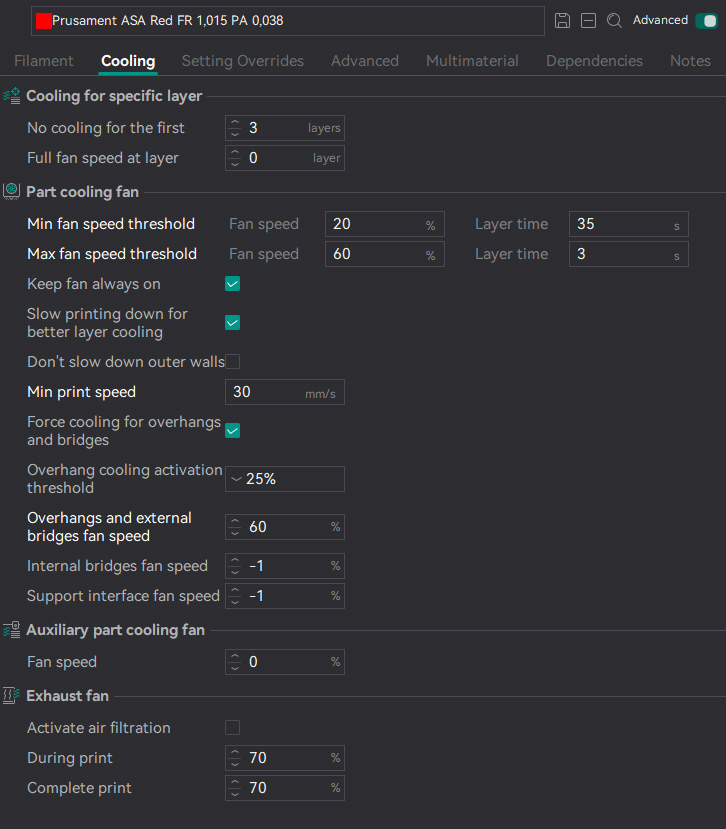Click the red filament color swatch
726x829 pixels.
coord(43,21)
